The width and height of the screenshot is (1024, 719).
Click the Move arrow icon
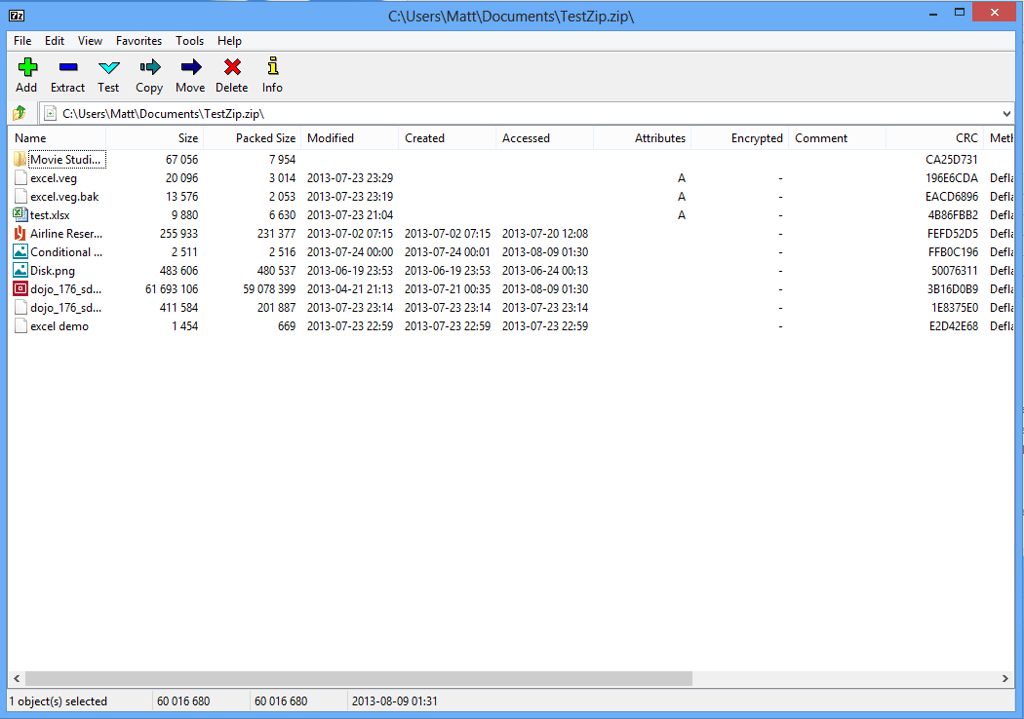point(191,67)
